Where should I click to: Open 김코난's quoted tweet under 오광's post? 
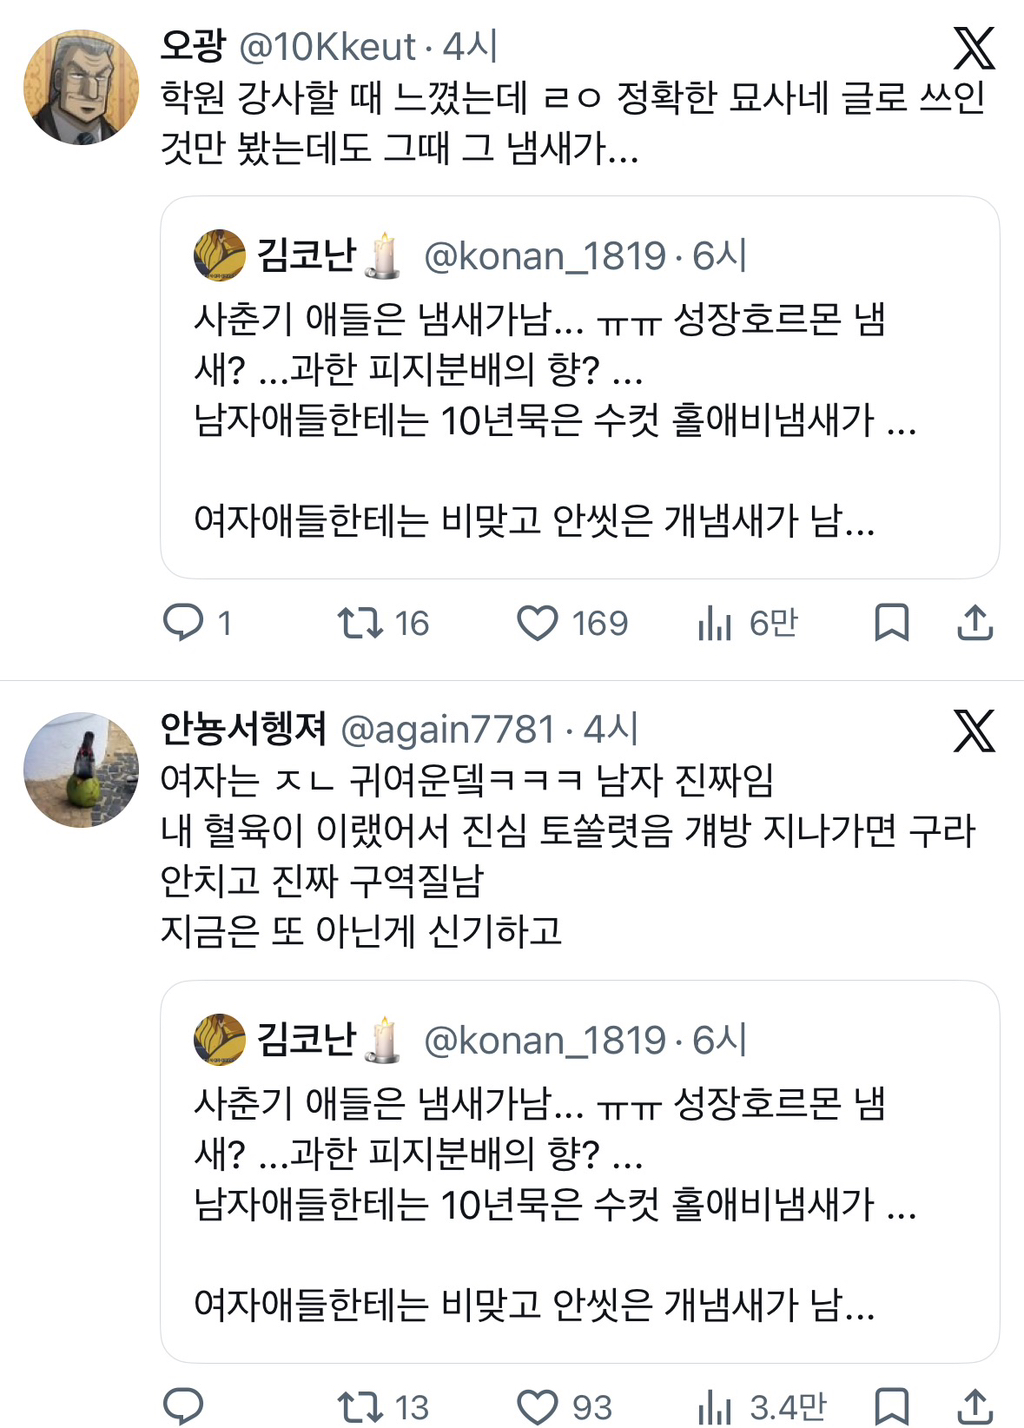(x=580, y=387)
